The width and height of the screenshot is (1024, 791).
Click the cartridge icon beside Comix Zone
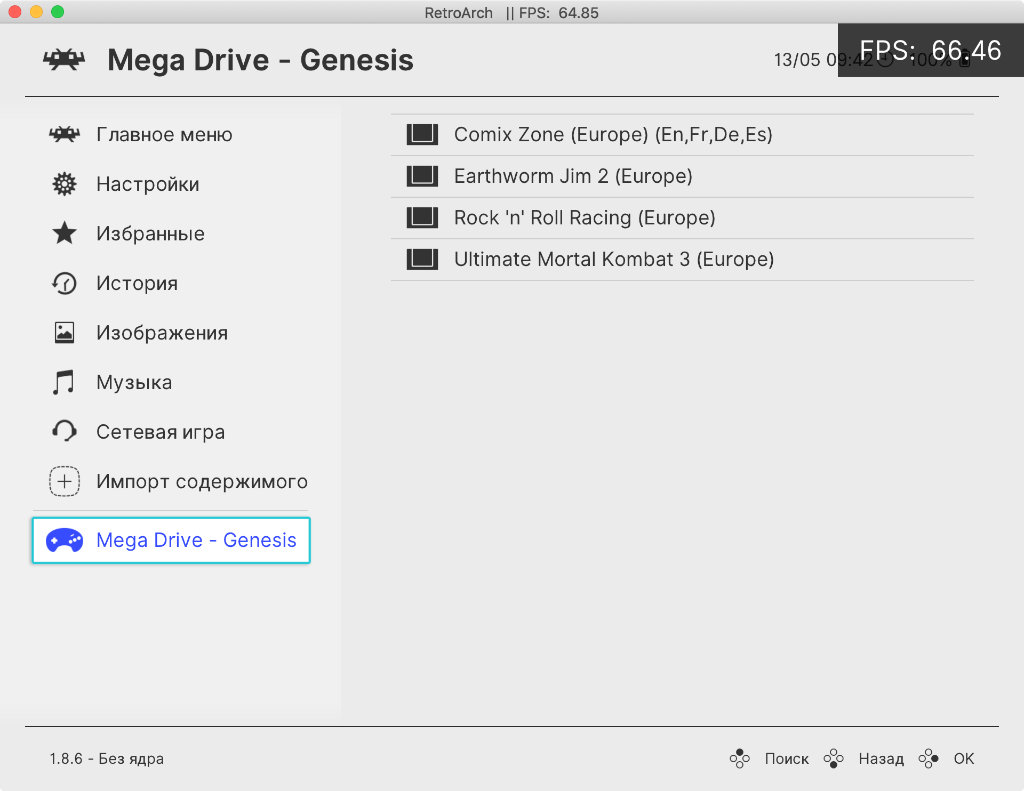423,134
